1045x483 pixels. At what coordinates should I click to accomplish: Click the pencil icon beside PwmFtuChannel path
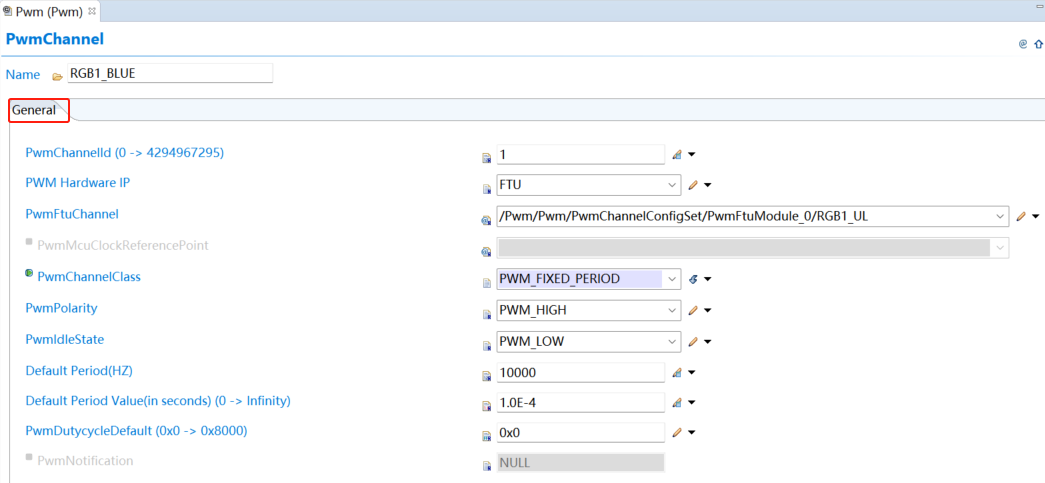coord(1021,216)
